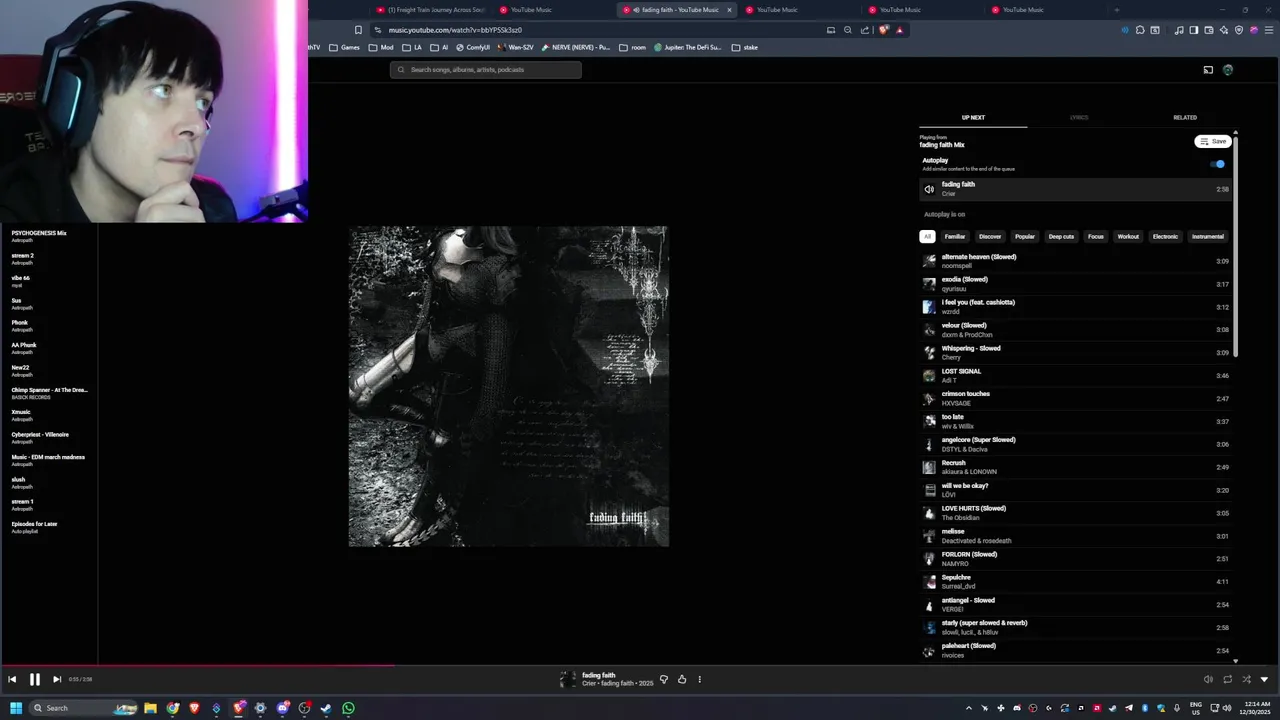Open the Brave playlist music note icon

click(x=1180, y=30)
